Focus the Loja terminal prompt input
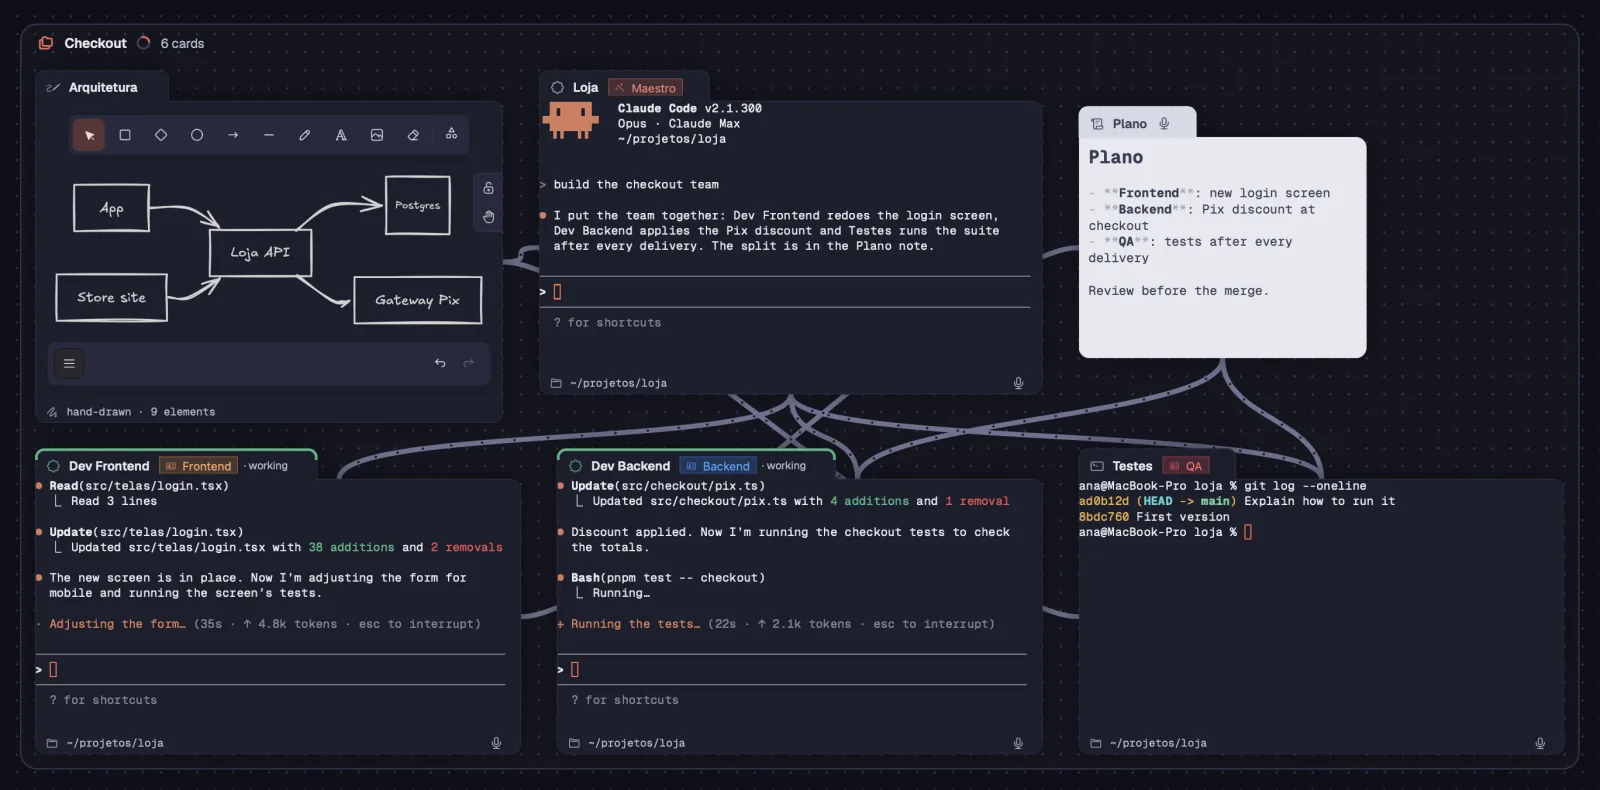1600x790 pixels. [785, 292]
